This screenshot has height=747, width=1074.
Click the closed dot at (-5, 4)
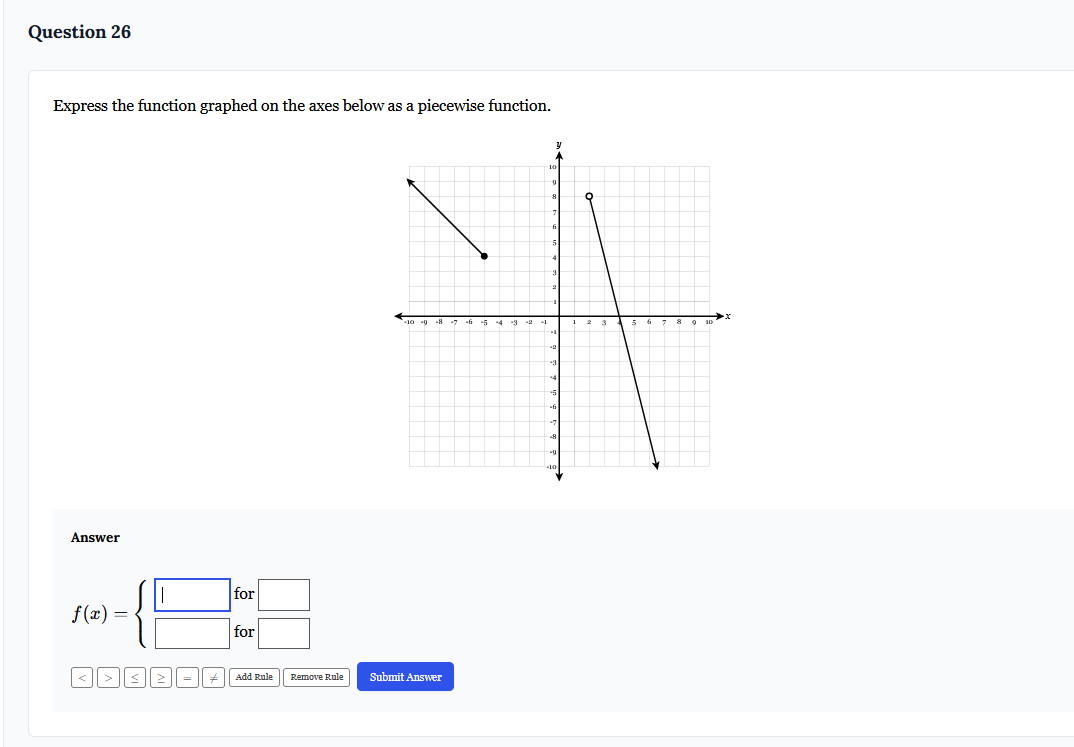click(x=485, y=257)
